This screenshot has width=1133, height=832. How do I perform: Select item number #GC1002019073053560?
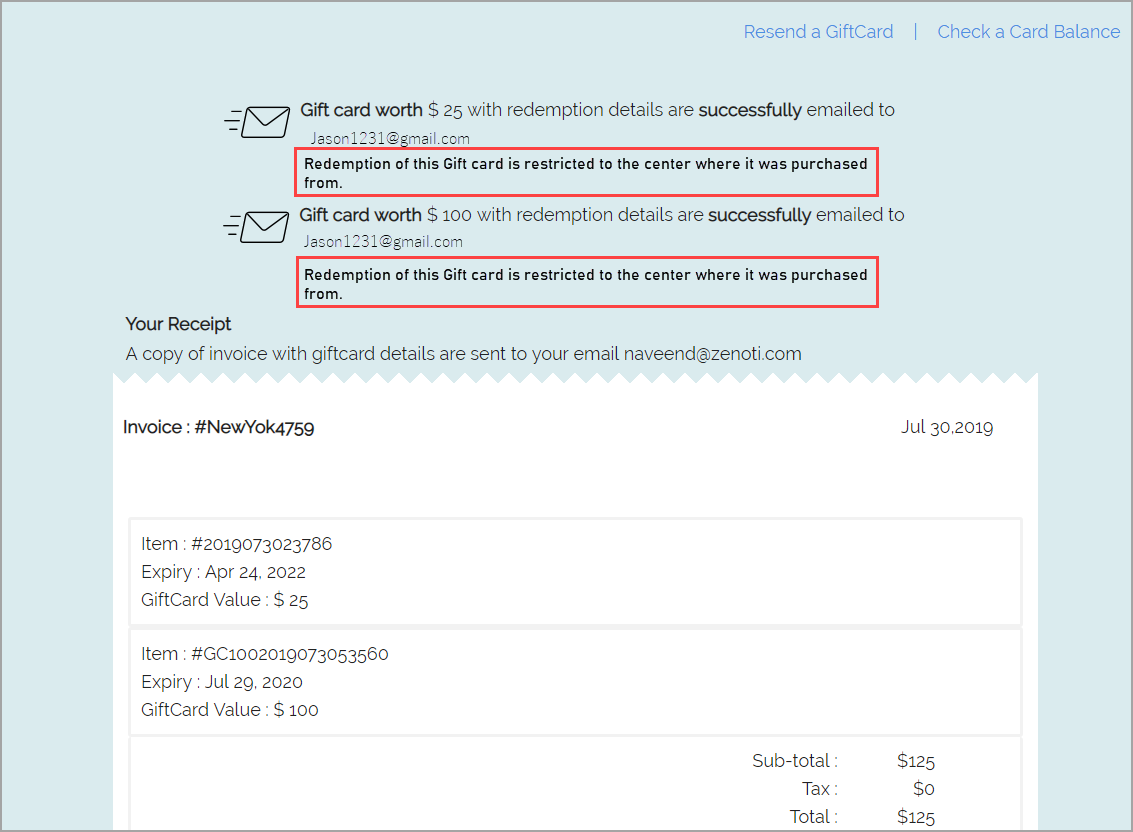[290, 653]
